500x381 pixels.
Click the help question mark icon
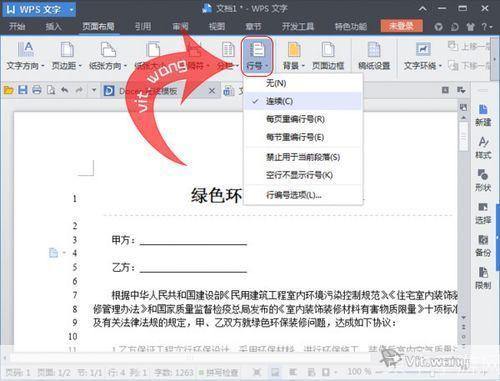point(485,27)
